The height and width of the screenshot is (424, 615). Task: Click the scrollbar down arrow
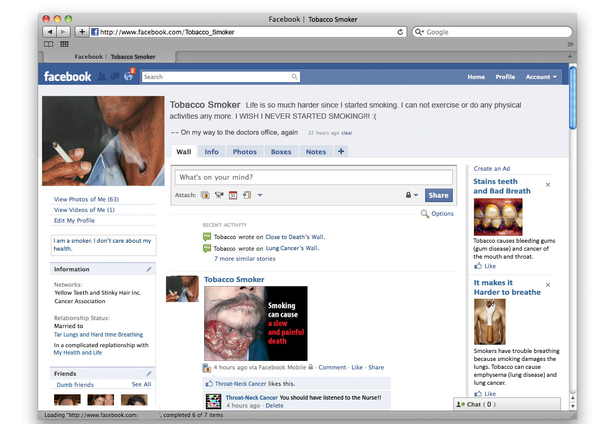[x=573, y=406]
